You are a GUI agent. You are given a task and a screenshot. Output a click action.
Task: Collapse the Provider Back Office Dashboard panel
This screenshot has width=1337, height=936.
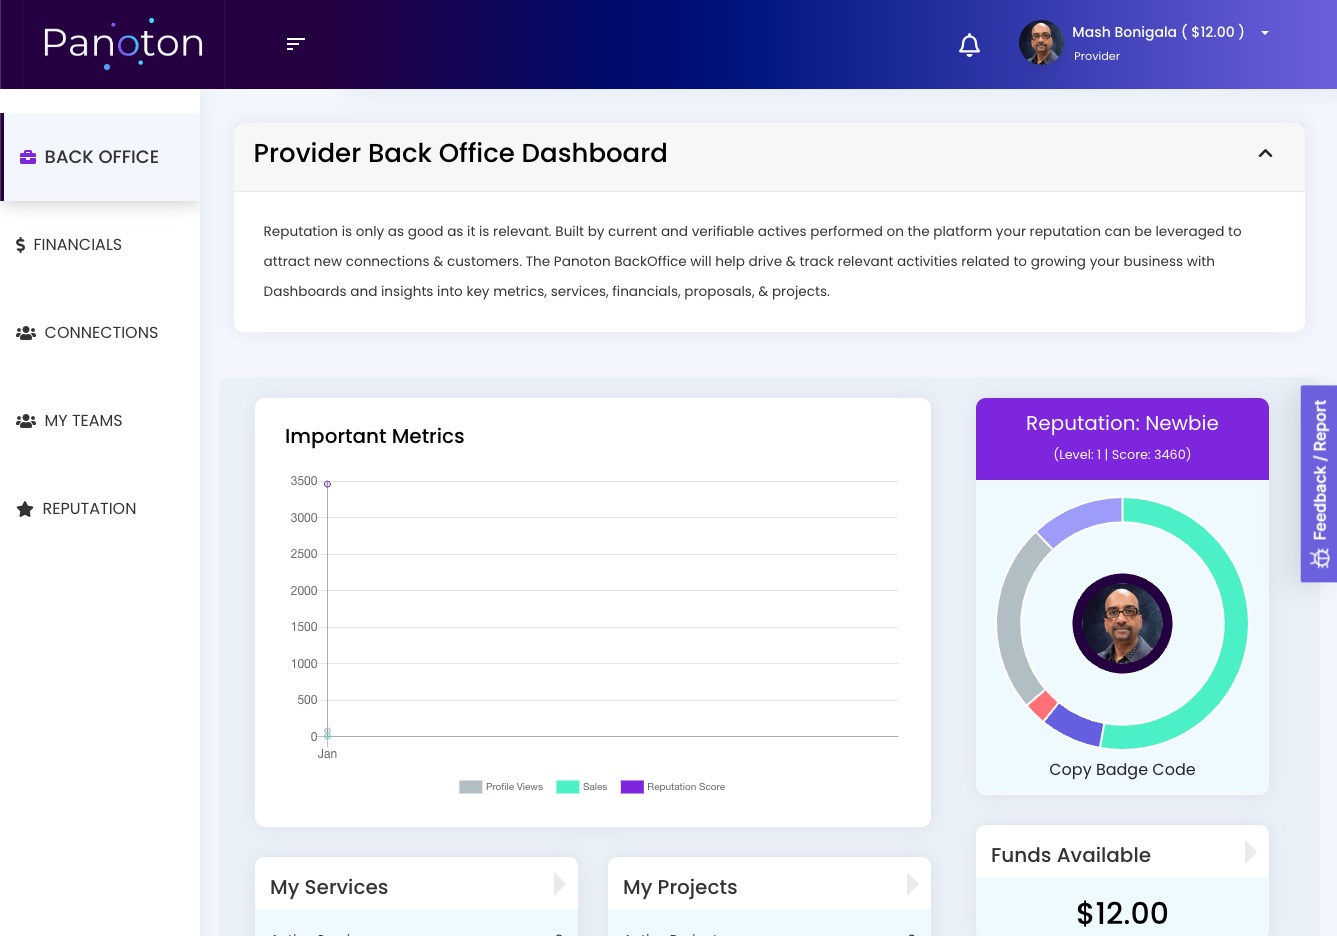[x=1265, y=153]
